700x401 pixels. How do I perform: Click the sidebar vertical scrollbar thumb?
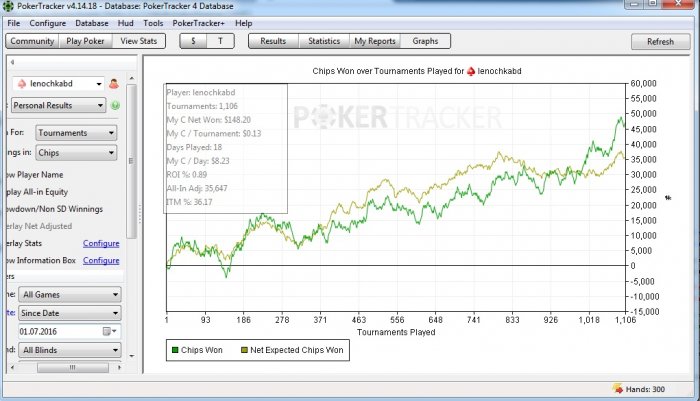[x=131, y=161]
